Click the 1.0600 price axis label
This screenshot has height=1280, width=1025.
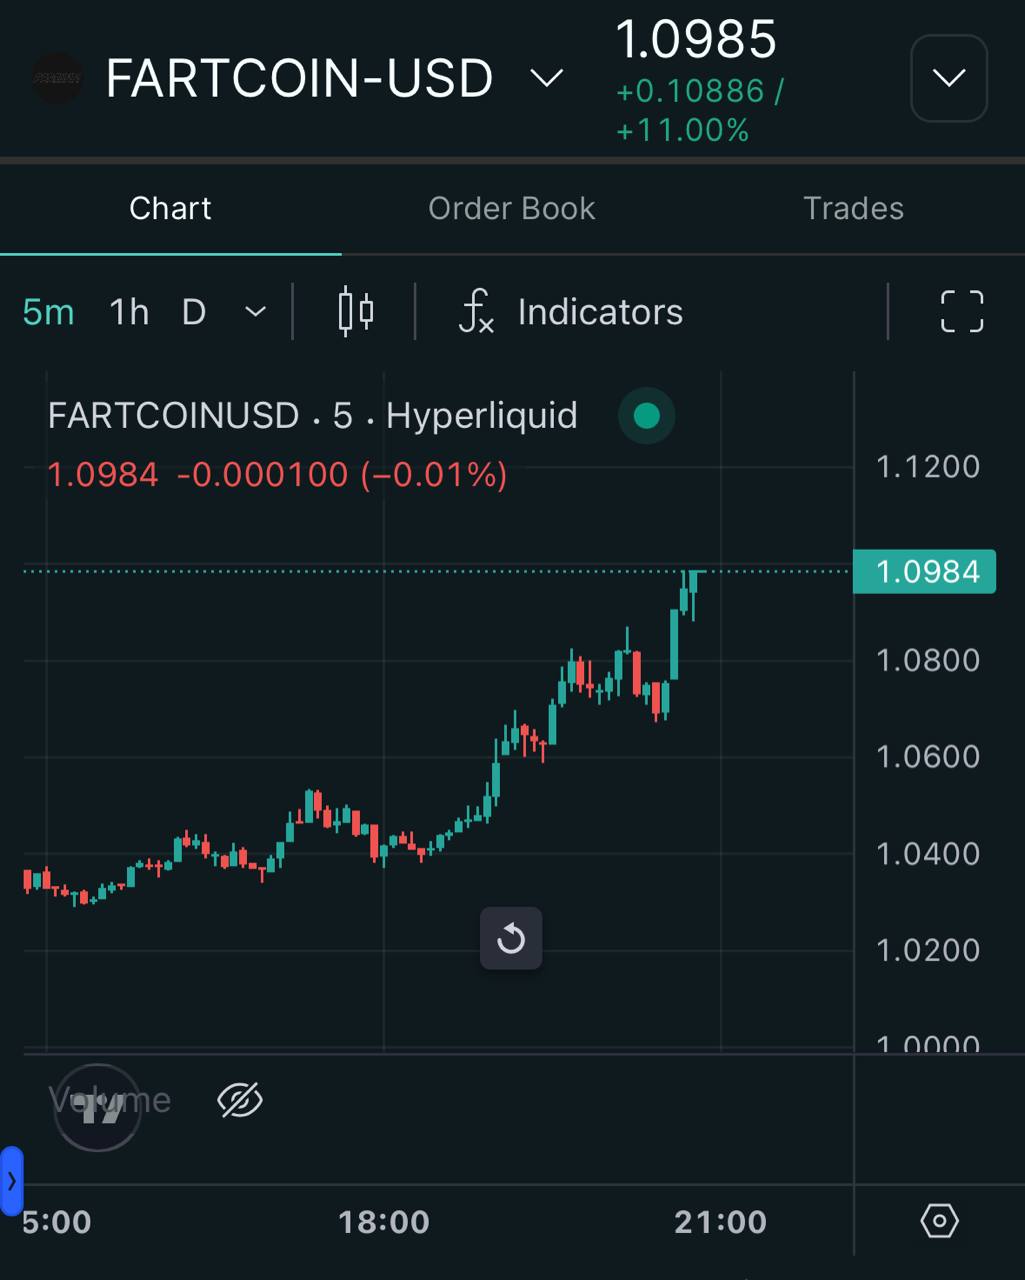tap(928, 756)
